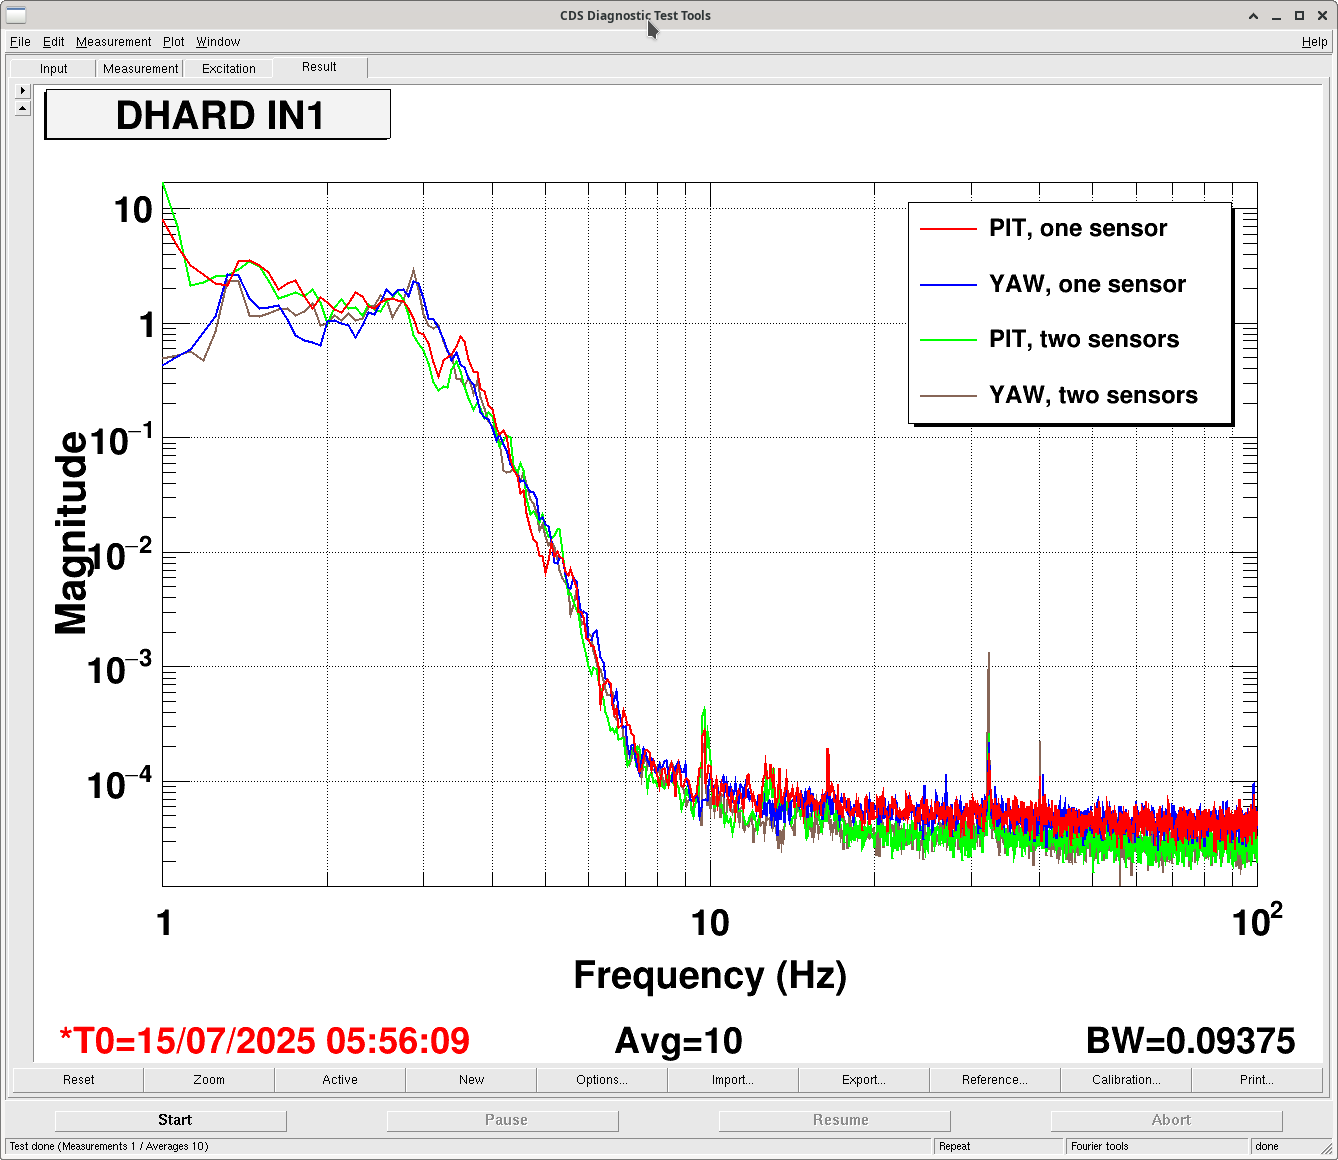This screenshot has width=1338, height=1160.
Task: Maximize the CDS Diagnostic Test Tools window
Action: click(x=1299, y=16)
